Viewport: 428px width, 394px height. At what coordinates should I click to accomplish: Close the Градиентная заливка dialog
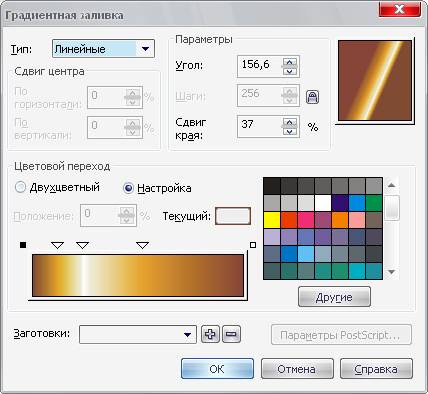pos(399,9)
